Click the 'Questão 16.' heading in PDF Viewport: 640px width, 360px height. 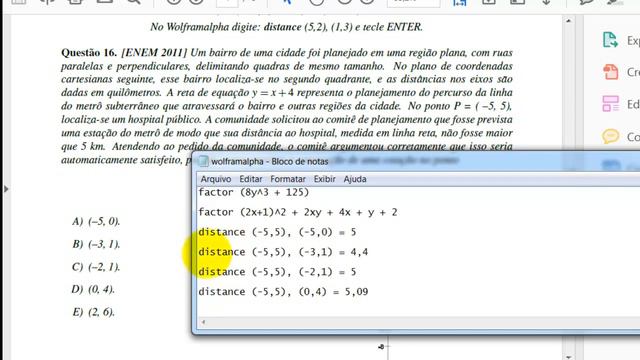(x=89, y=53)
